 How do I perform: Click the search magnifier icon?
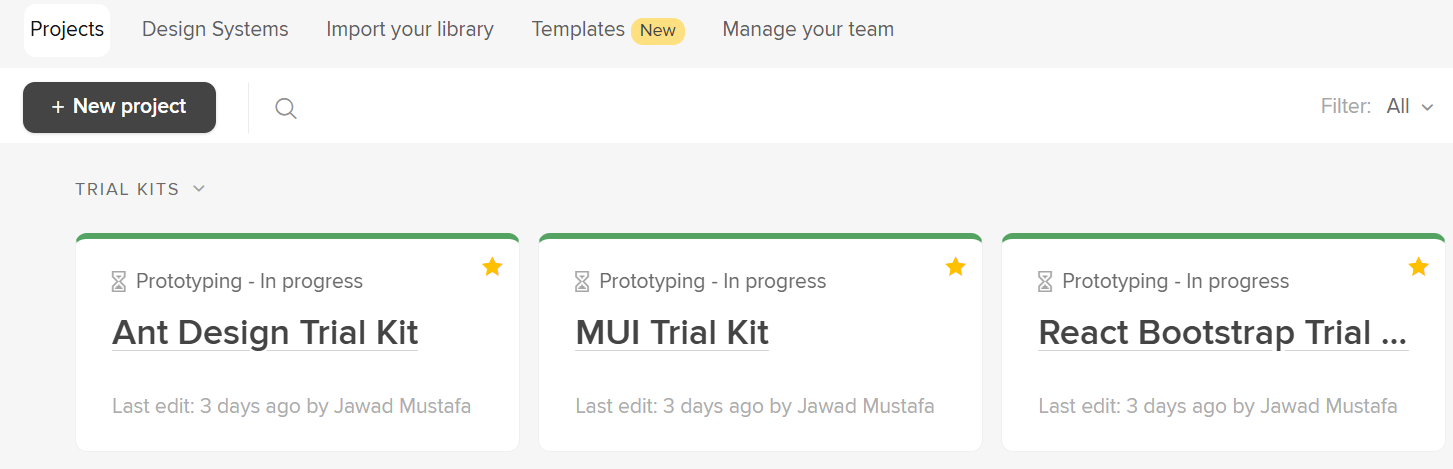pos(286,108)
